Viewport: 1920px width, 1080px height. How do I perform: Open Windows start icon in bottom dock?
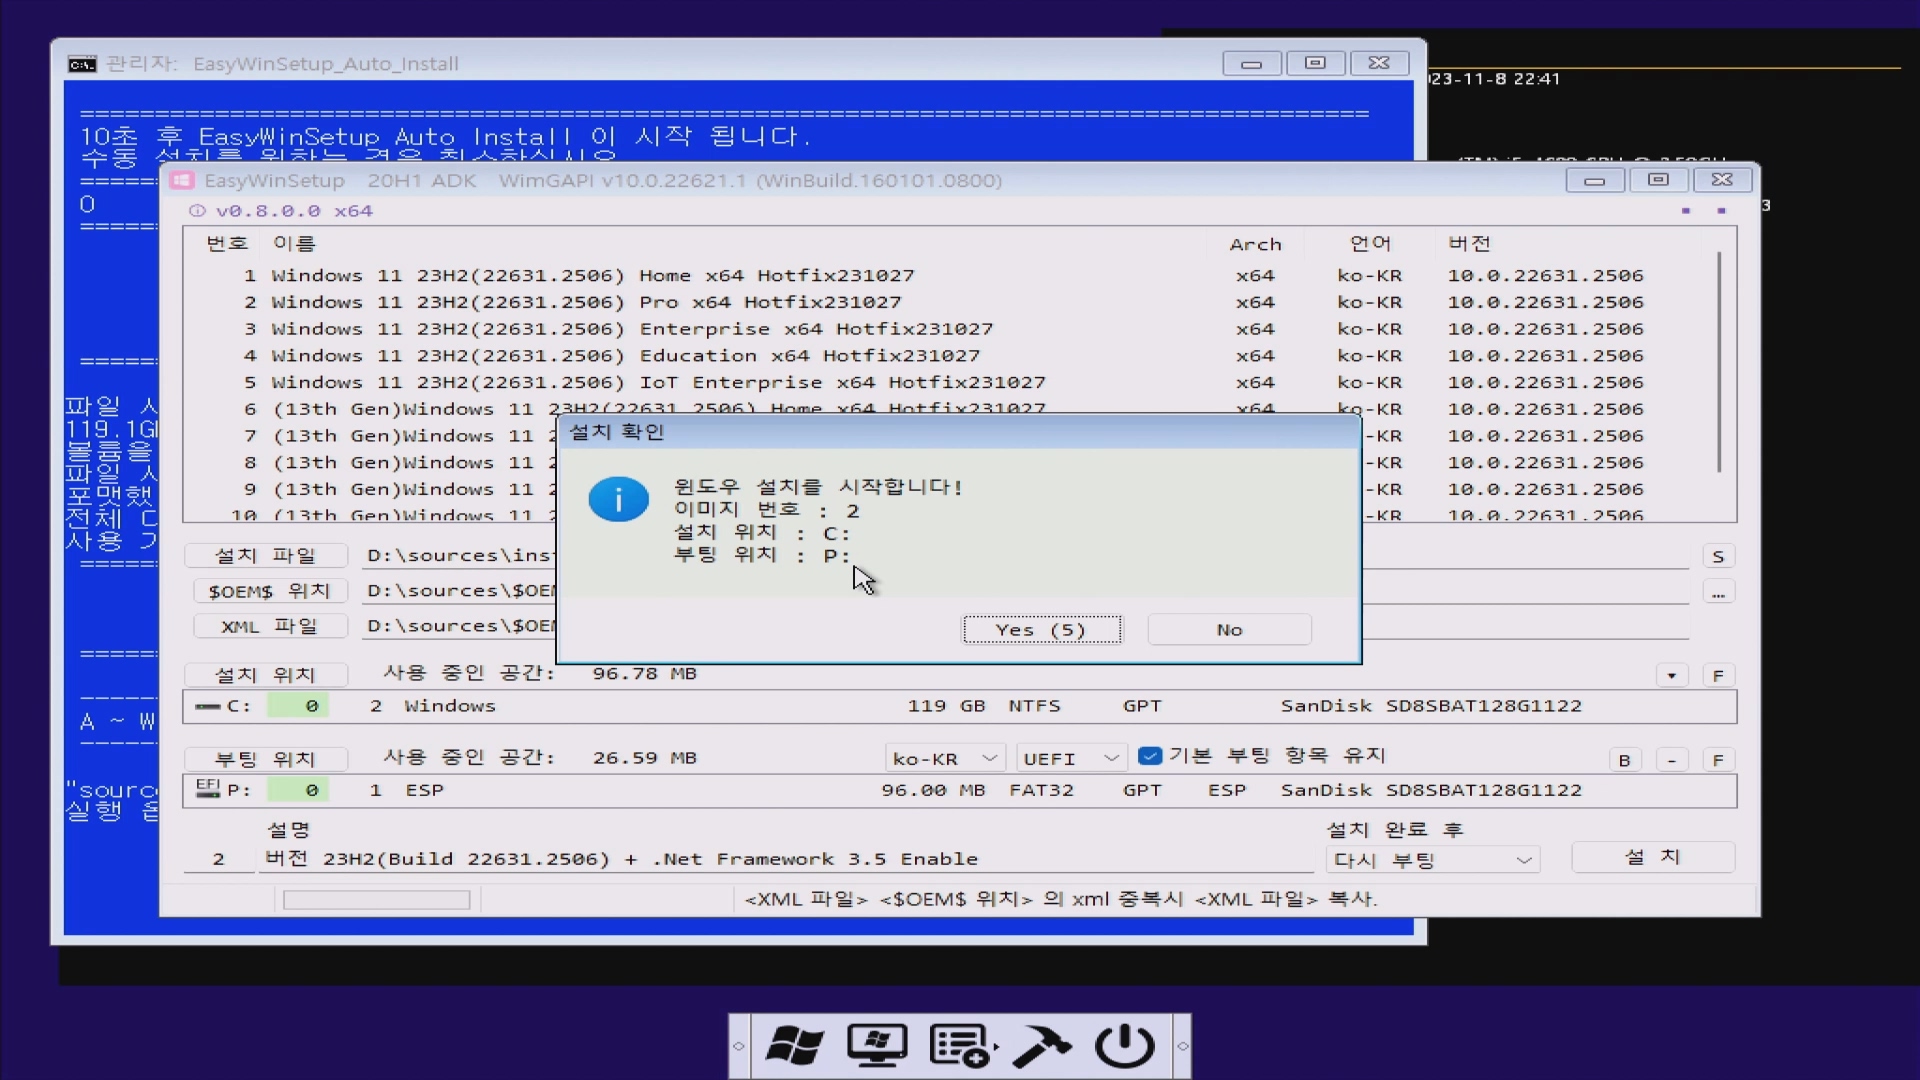(794, 1046)
